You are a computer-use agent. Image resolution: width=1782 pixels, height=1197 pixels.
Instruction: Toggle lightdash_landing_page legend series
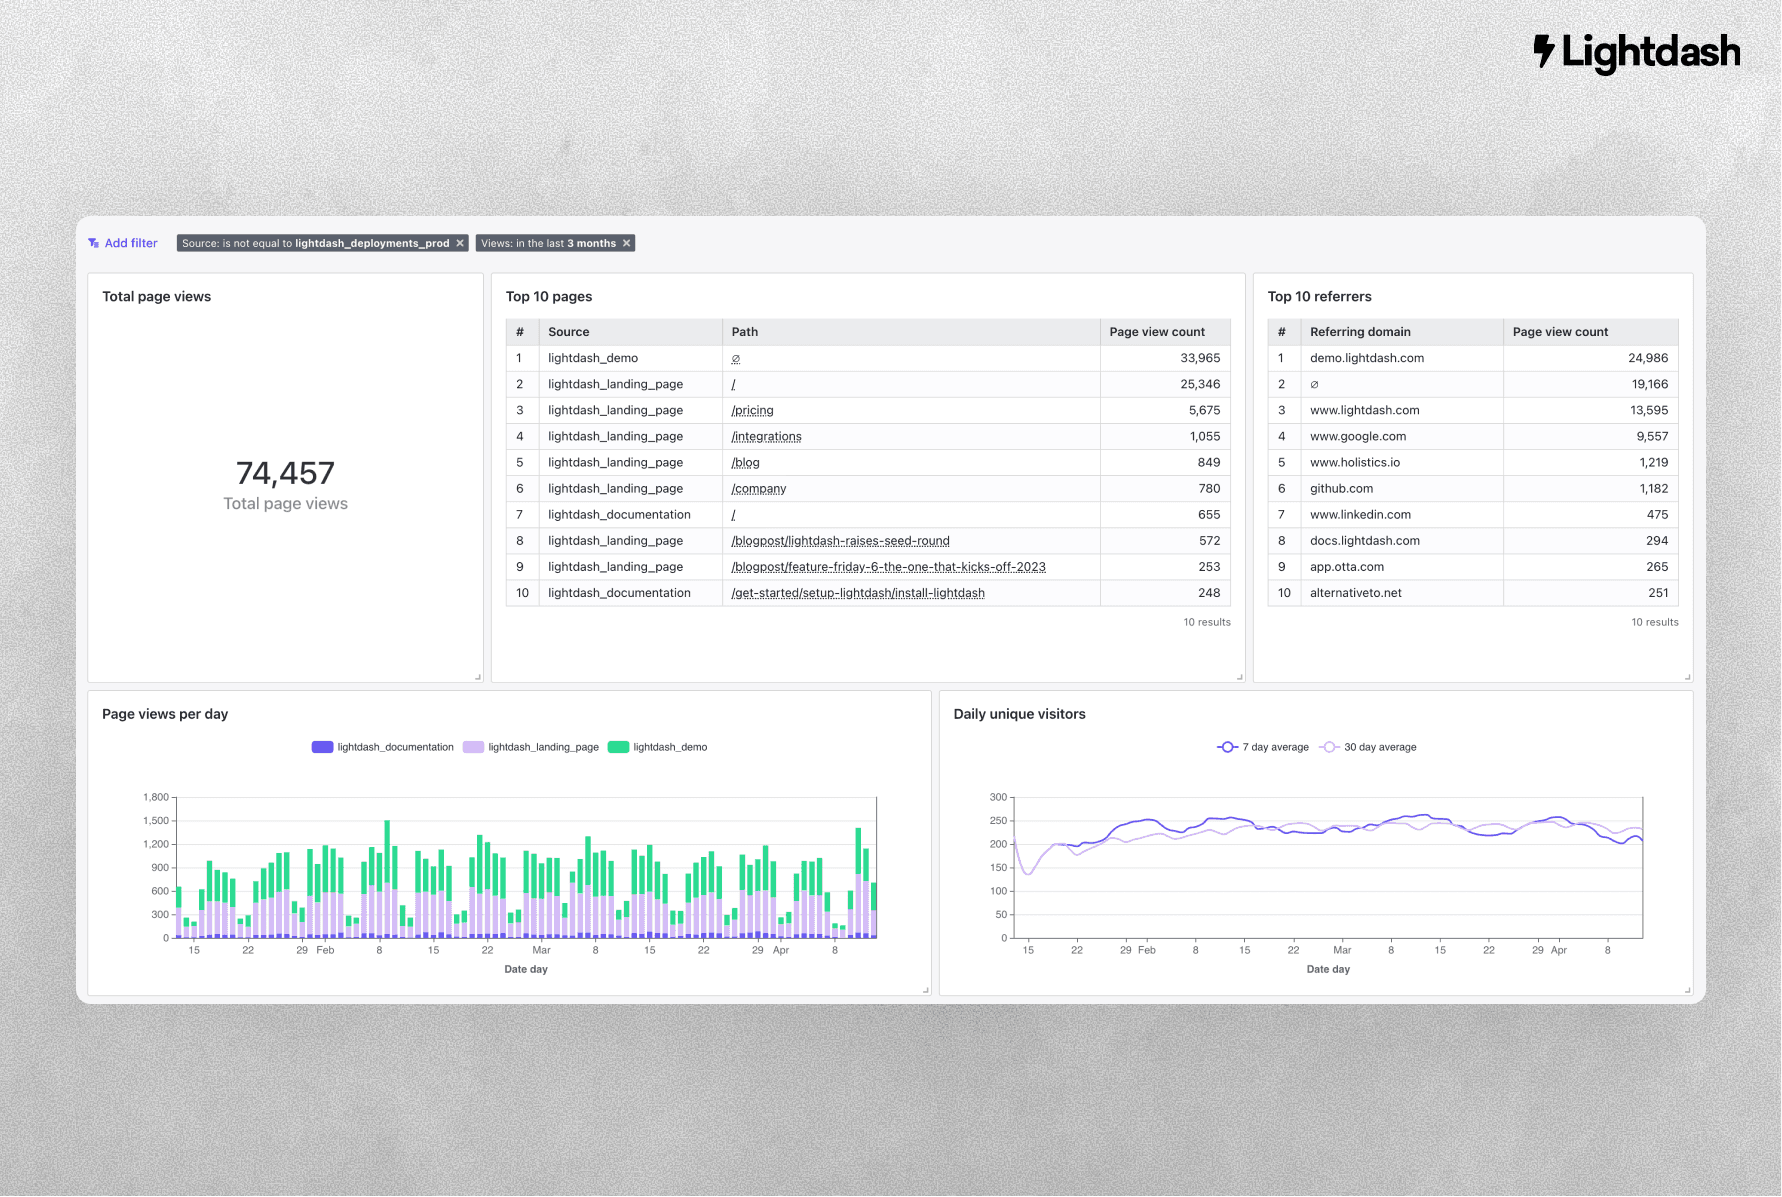click(x=531, y=747)
